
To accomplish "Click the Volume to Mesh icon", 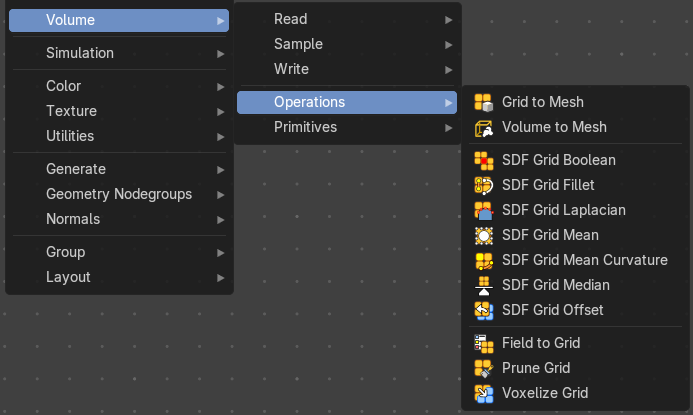I will [x=484, y=127].
